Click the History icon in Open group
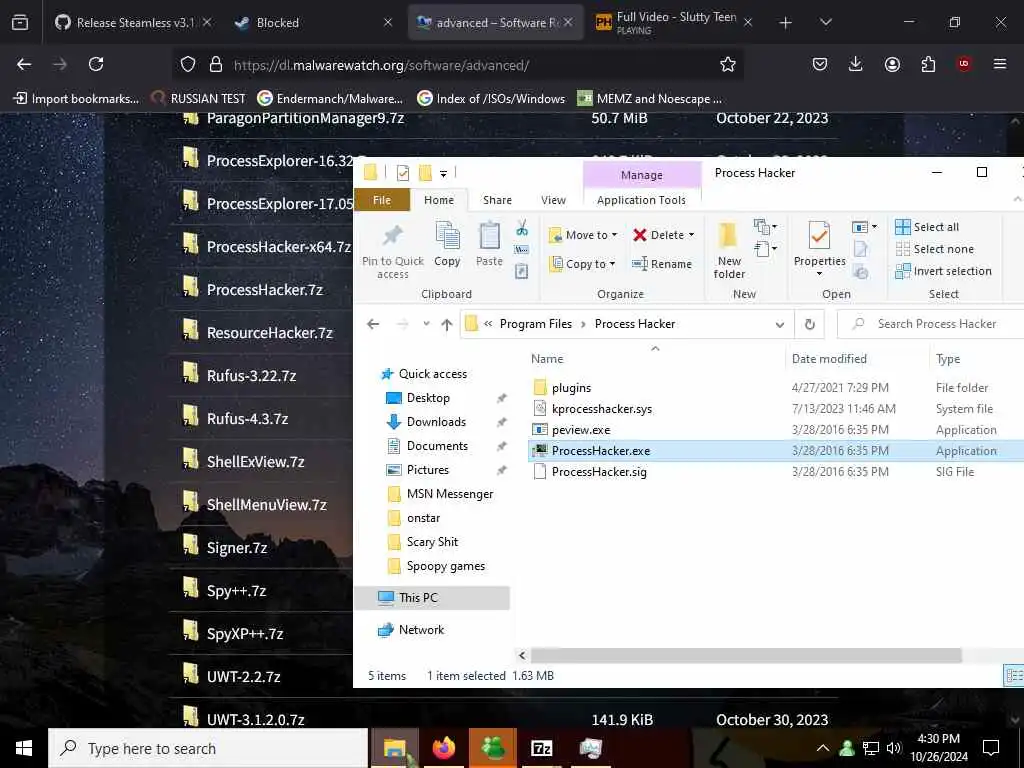 pos(861,271)
